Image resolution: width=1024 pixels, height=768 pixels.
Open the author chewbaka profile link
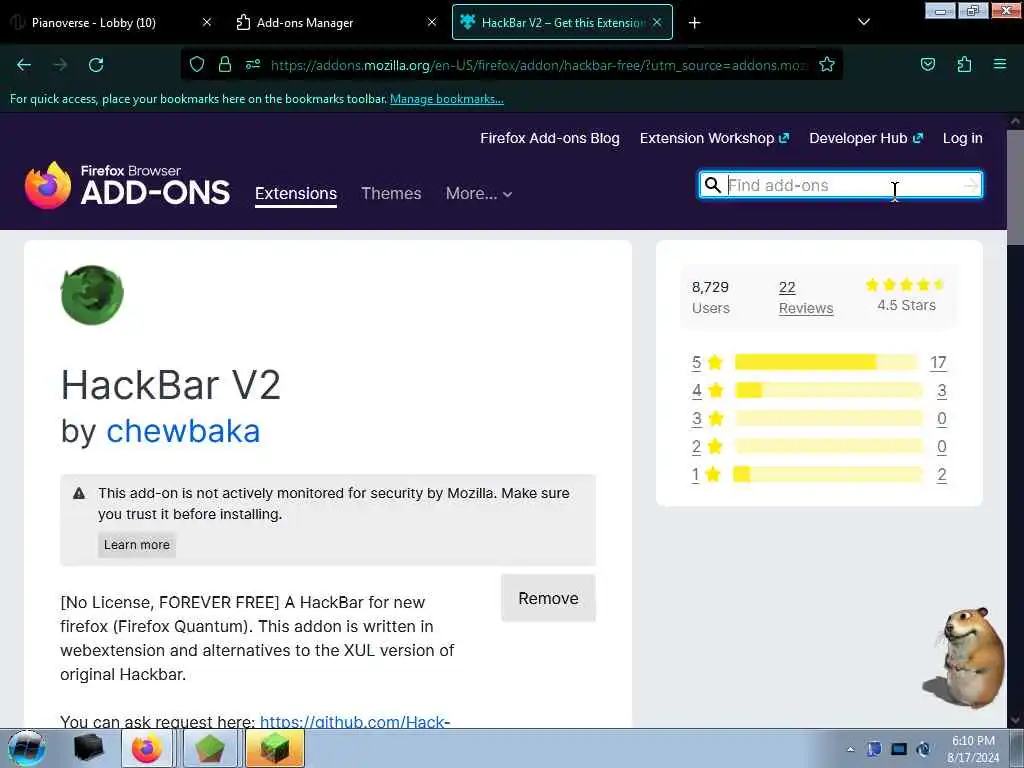(x=183, y=431)
